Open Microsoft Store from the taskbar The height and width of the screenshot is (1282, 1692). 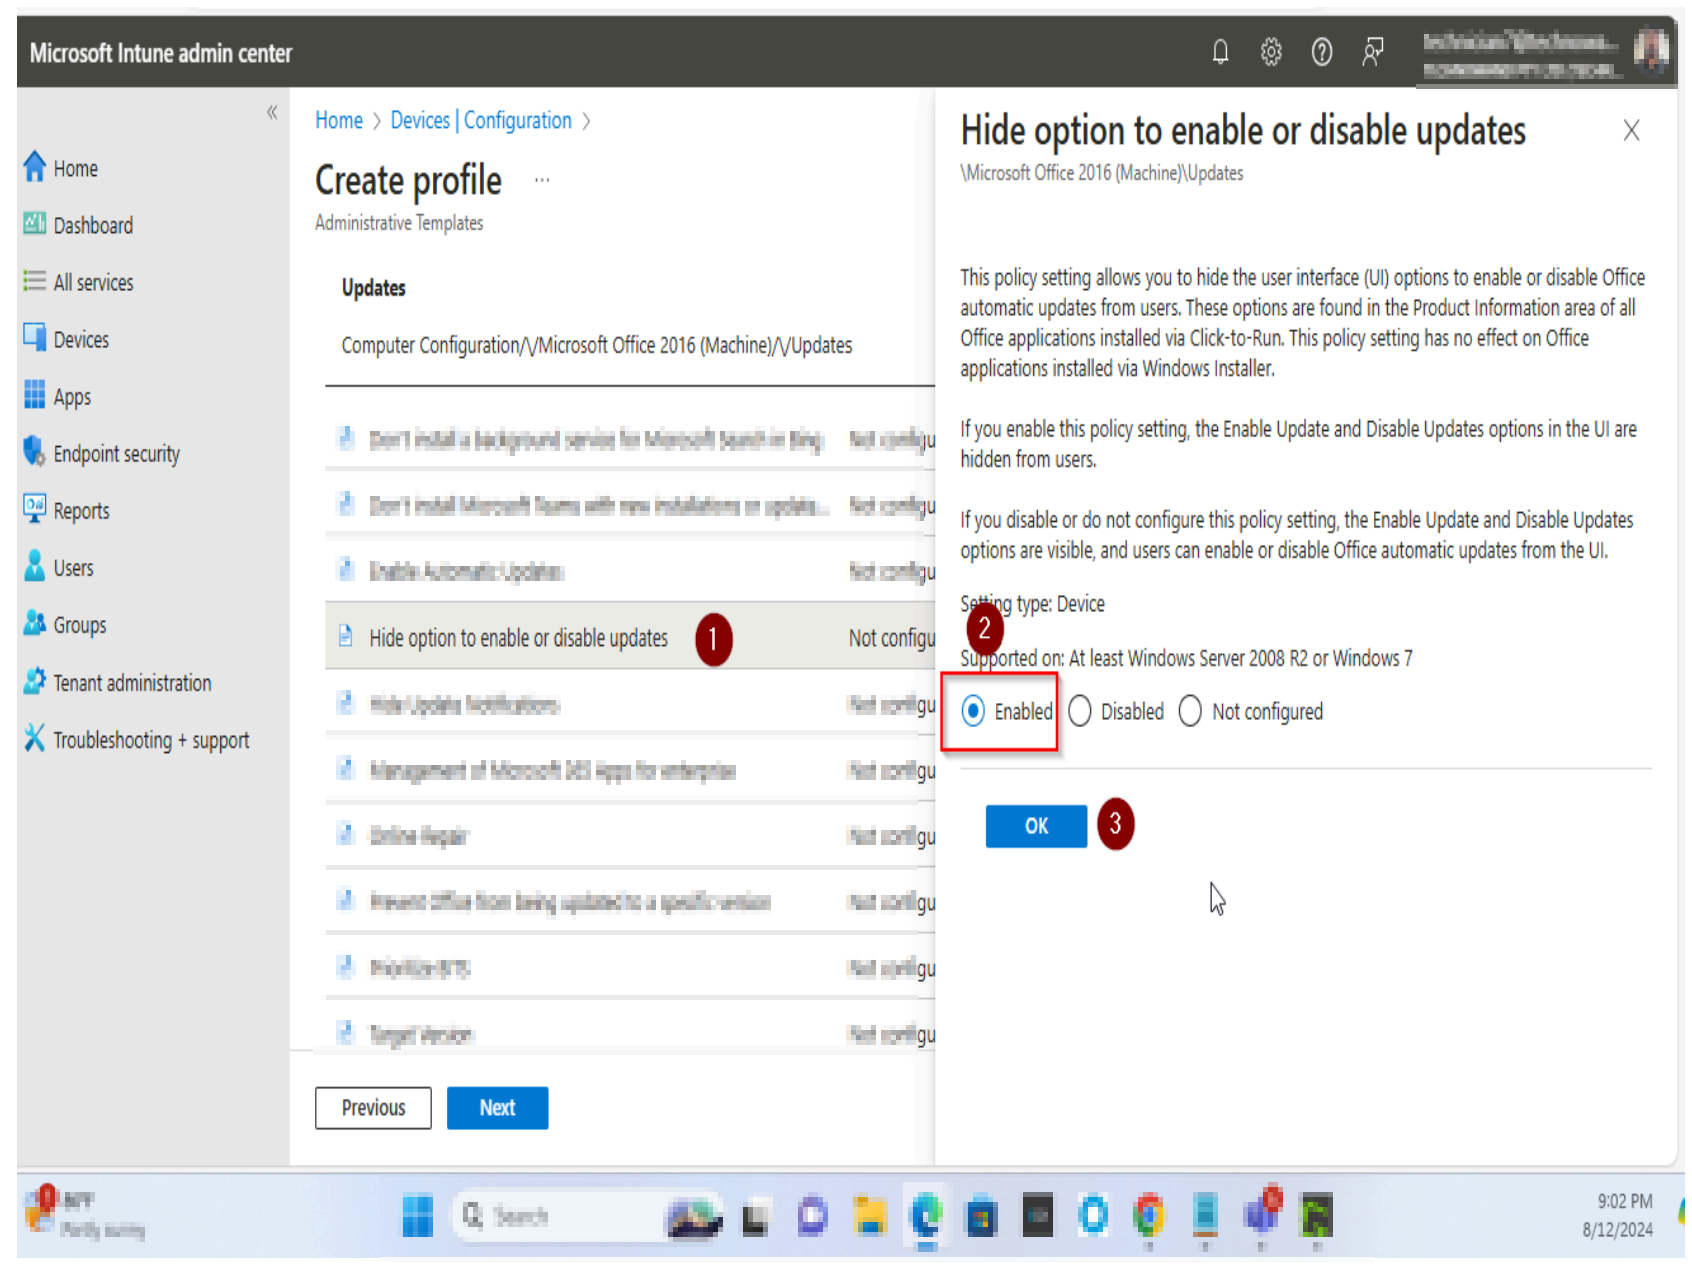(x=981, y=1216)
